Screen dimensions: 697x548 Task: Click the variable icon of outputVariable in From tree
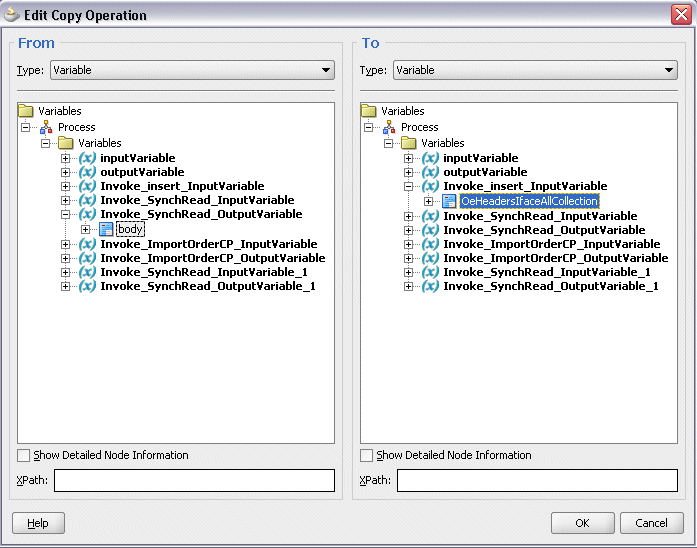click(88, 172)
